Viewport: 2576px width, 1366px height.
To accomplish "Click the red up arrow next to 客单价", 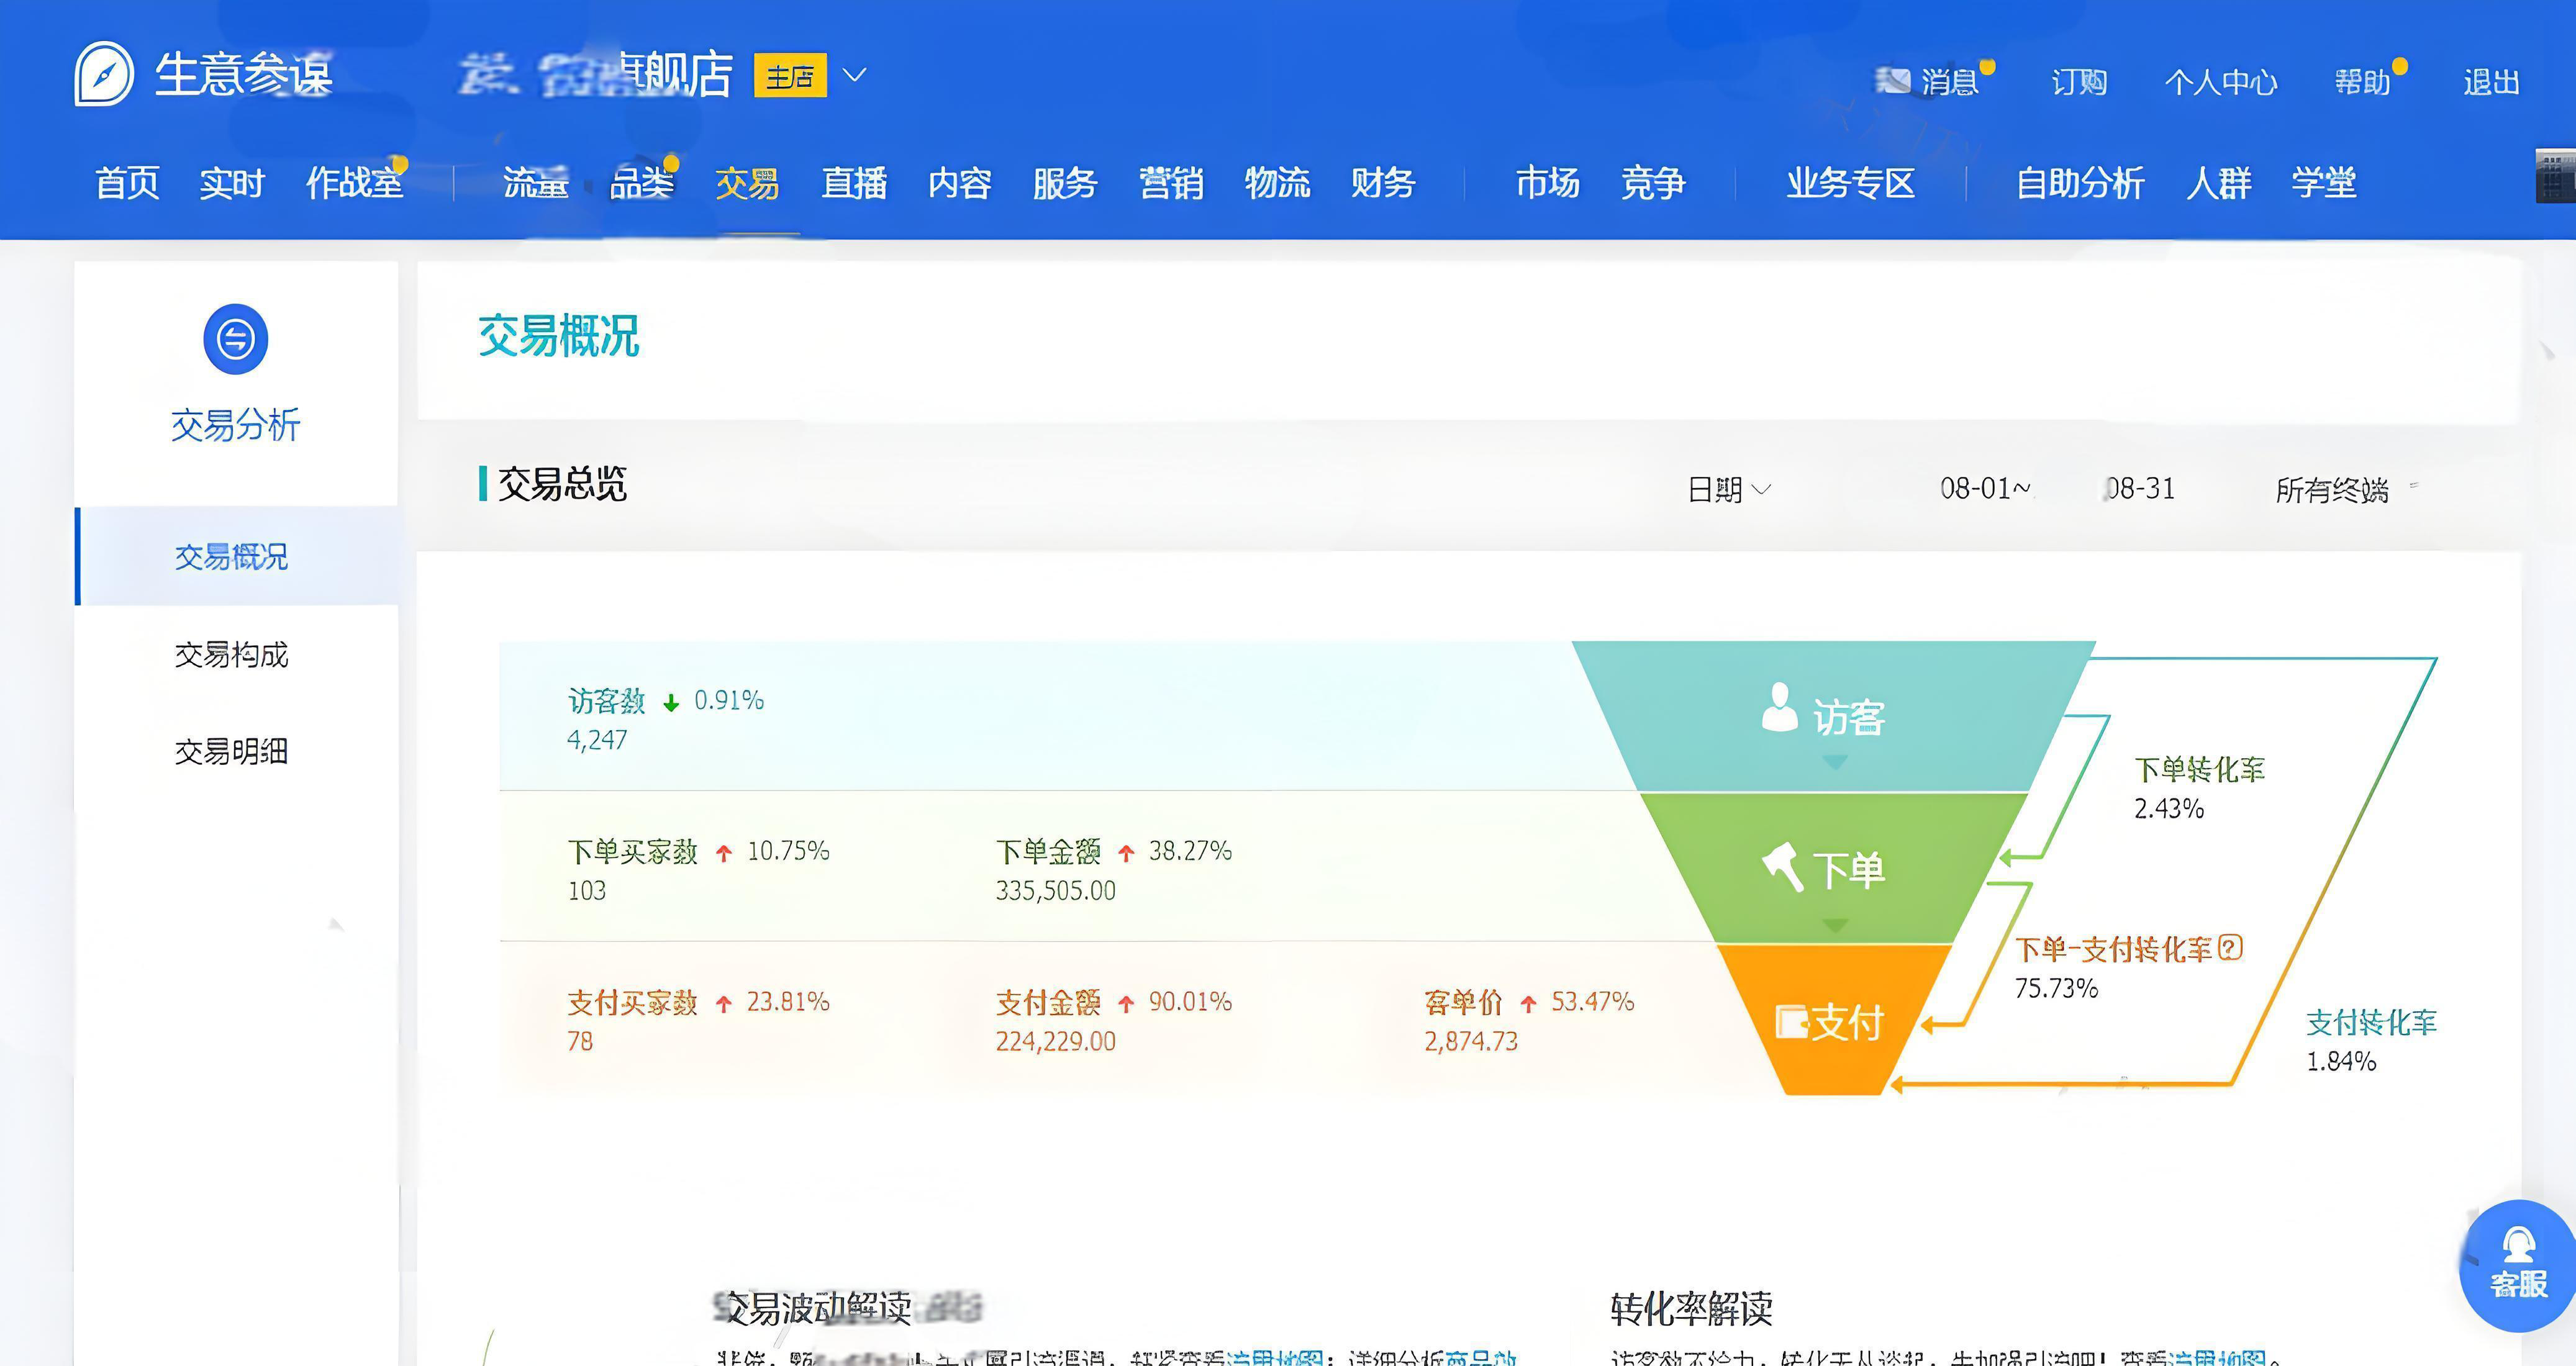I will pyautogui.click(x=1528, y=1004).
